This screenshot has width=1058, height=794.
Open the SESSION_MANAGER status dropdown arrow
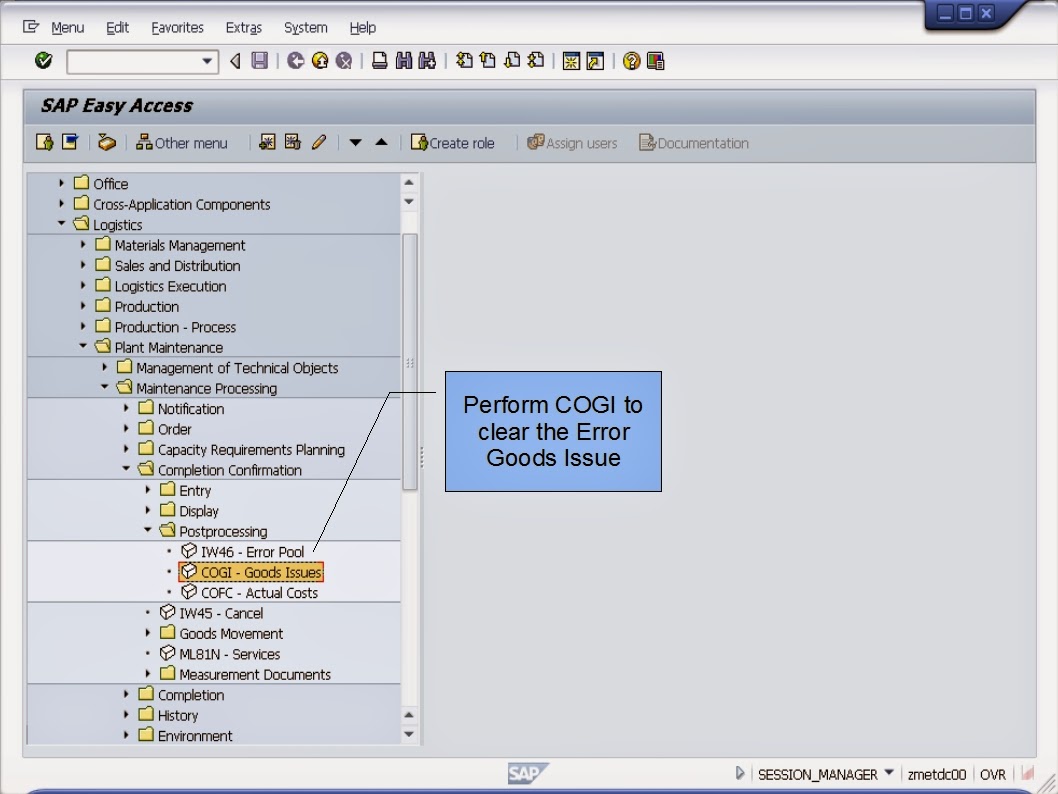(x=889, y=773)
